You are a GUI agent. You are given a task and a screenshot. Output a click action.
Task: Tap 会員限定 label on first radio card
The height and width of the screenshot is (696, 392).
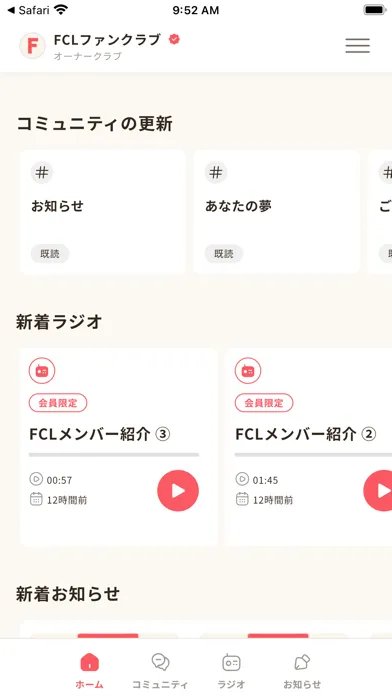coord(58,403)
